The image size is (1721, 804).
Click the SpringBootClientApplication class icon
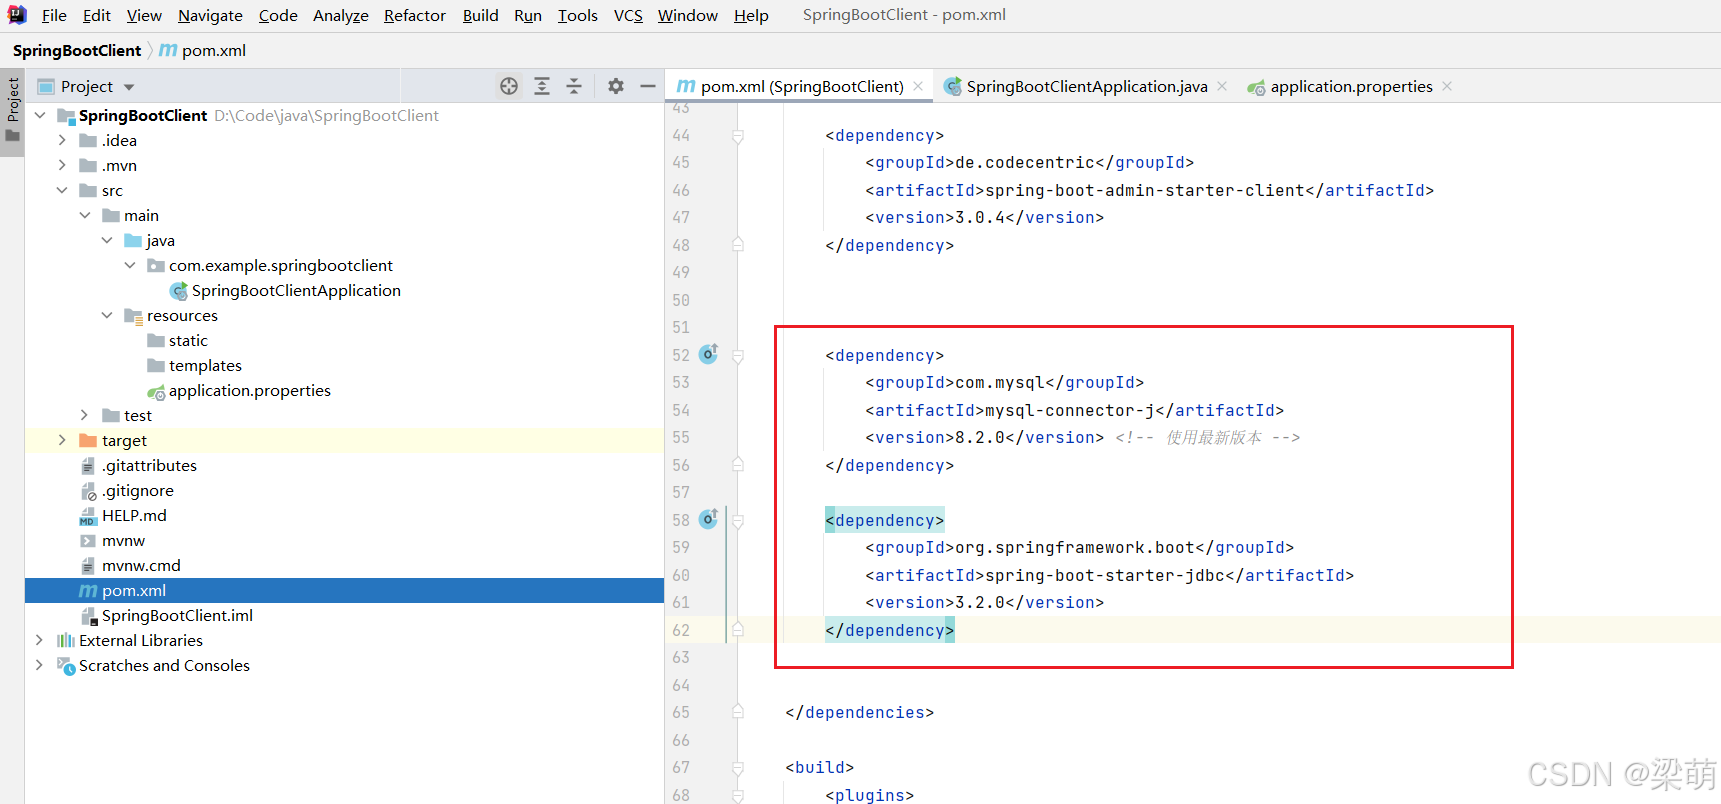pyautogui.click(x=179, y=291)
